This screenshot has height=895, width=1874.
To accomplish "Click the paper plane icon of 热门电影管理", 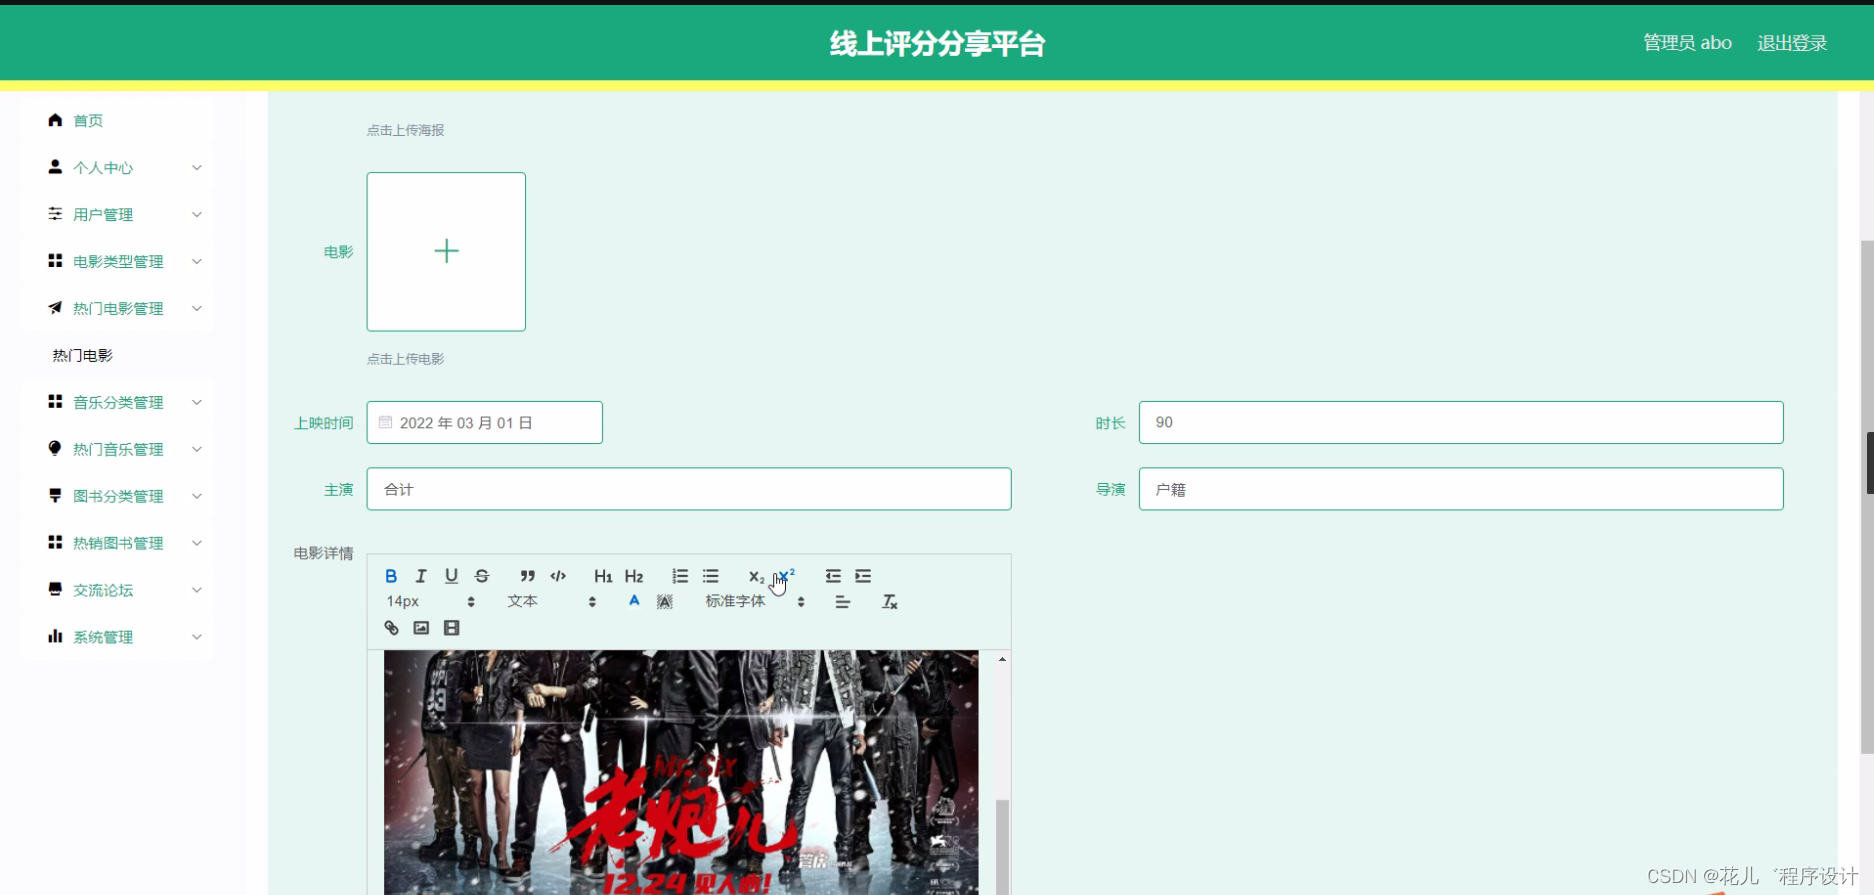I will pyautogui.click(x=55, y=307).
